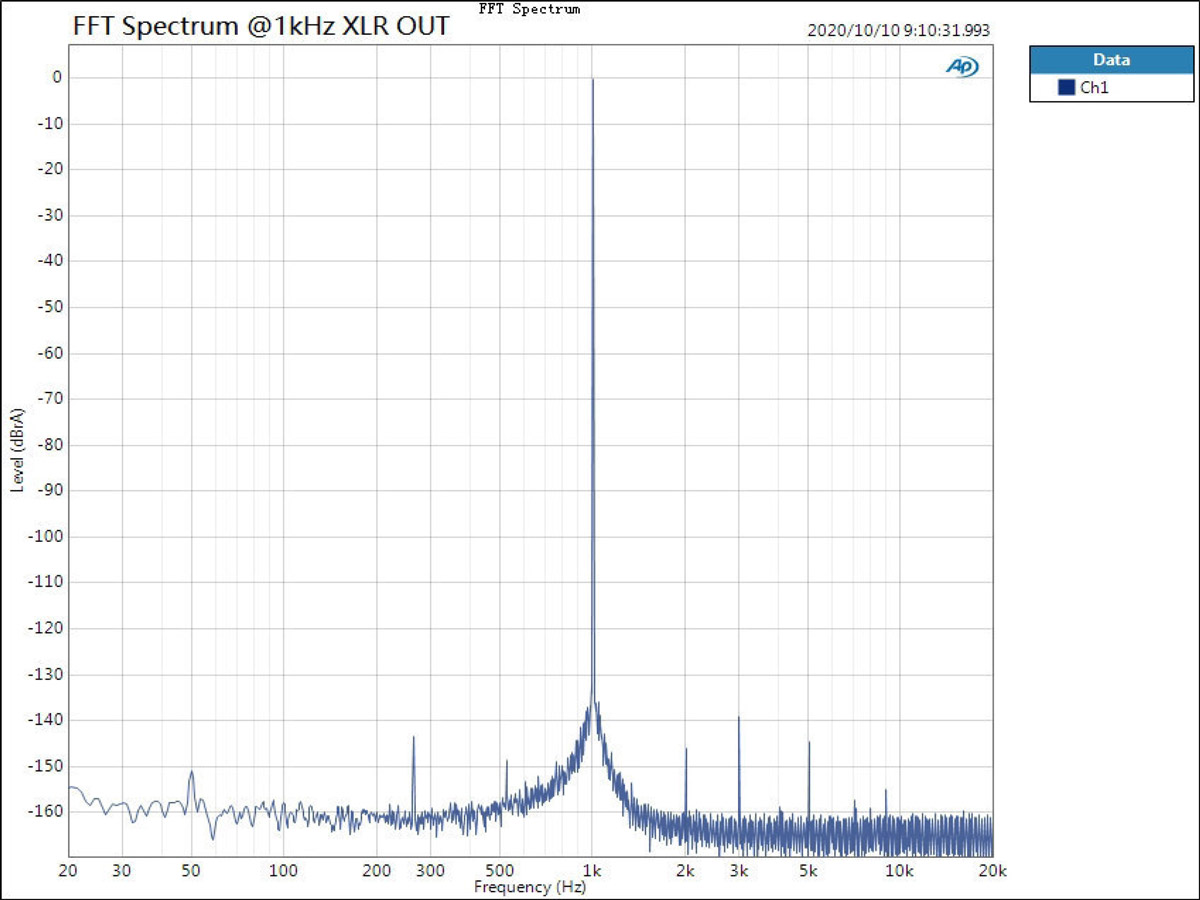Viewport: 1200px width, 900px height.
Task: Click the spur peak between 200 and 300 Hz
Action: pos(413,737)
